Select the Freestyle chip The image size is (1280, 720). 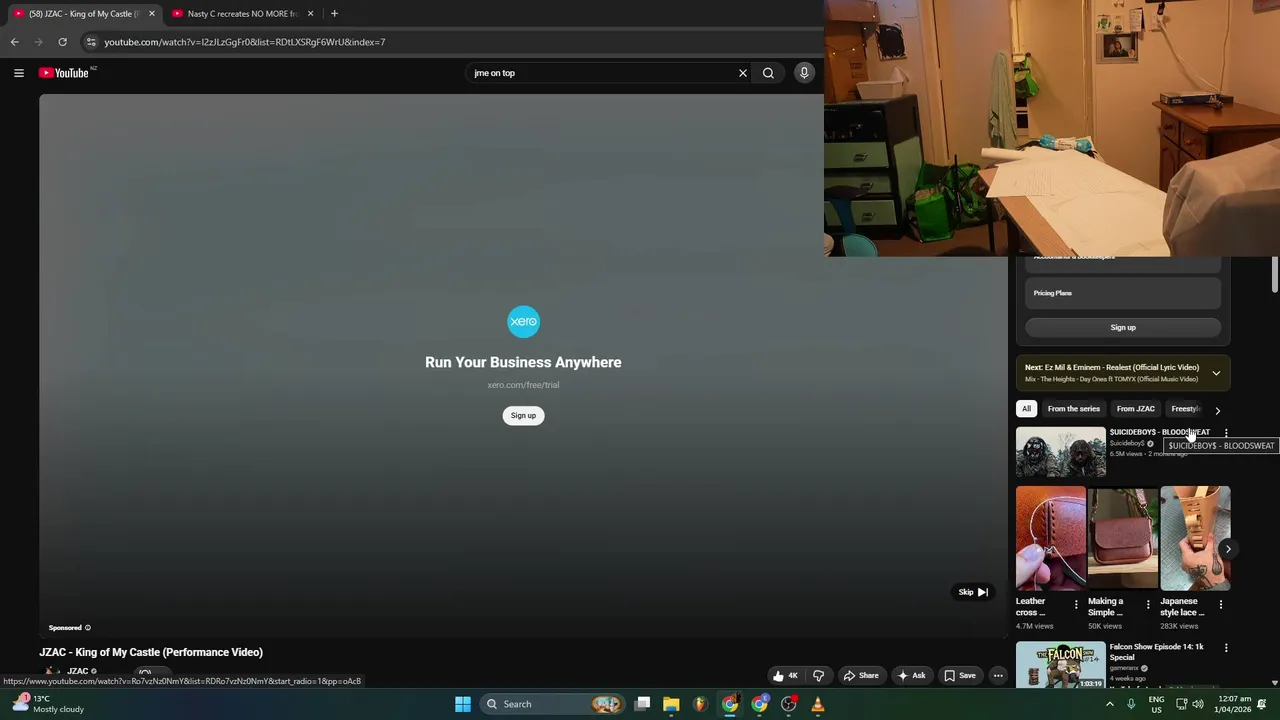pyautogui.click(x=1185, y=409)
